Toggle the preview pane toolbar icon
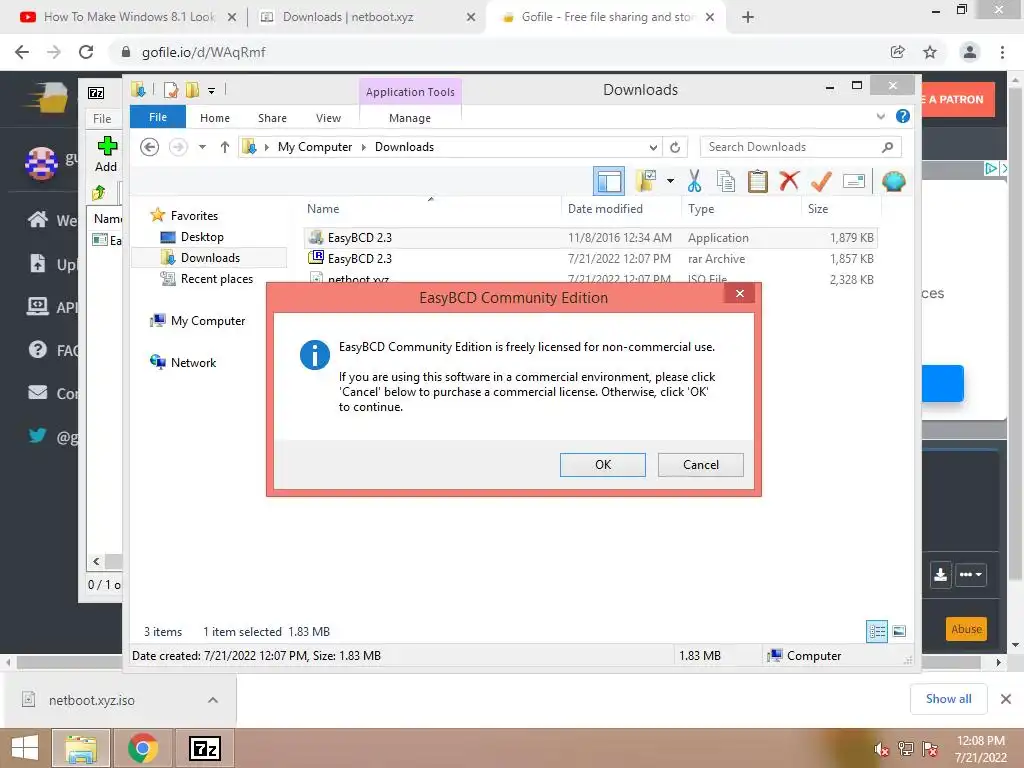 click(609, 181)
